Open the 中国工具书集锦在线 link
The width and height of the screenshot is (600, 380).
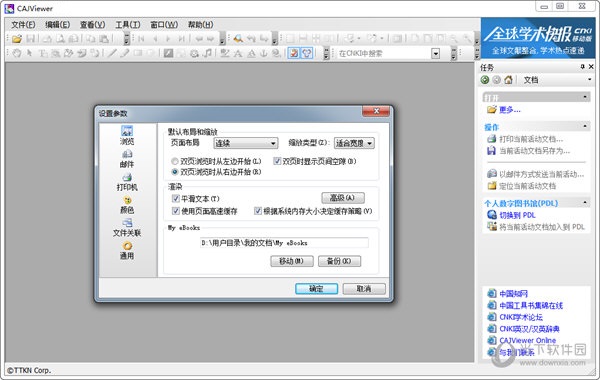tap(531, 305)
